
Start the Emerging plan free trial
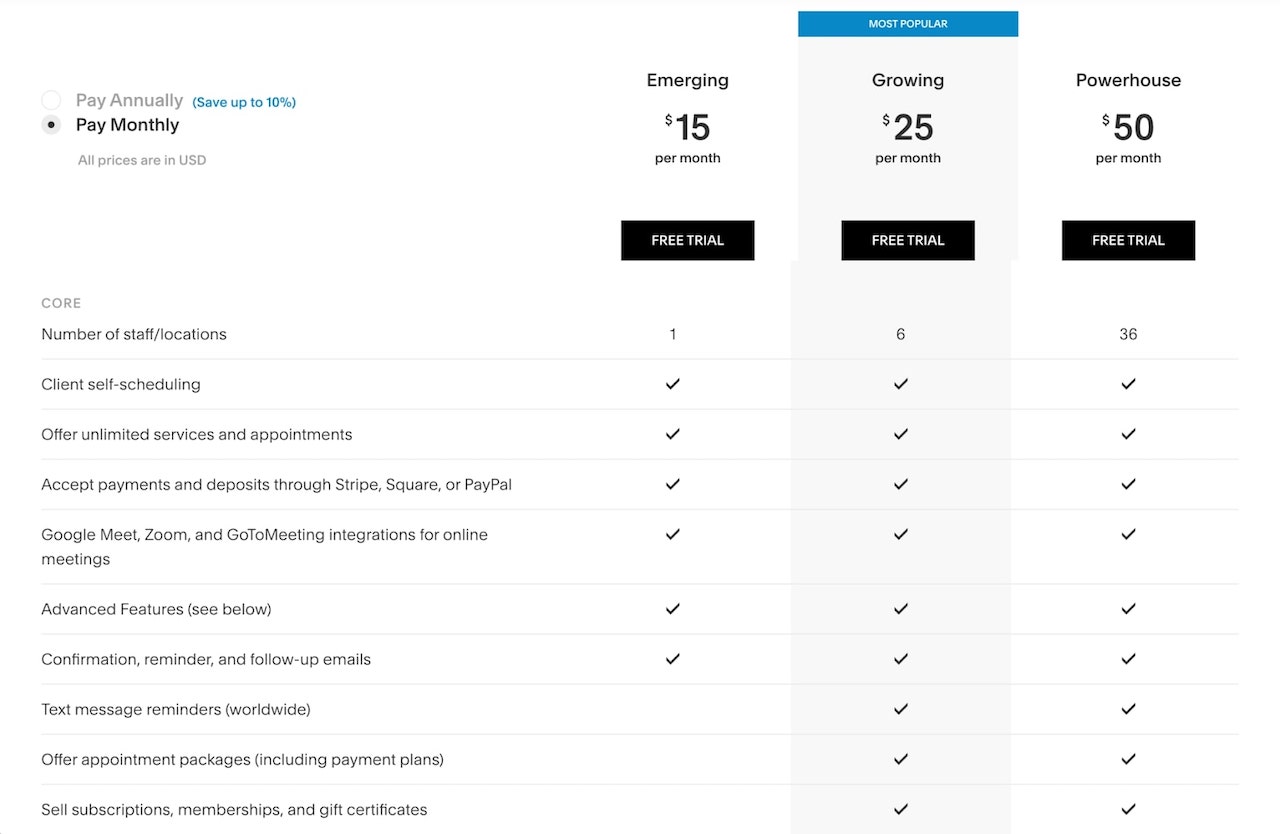tap(687, 240)
